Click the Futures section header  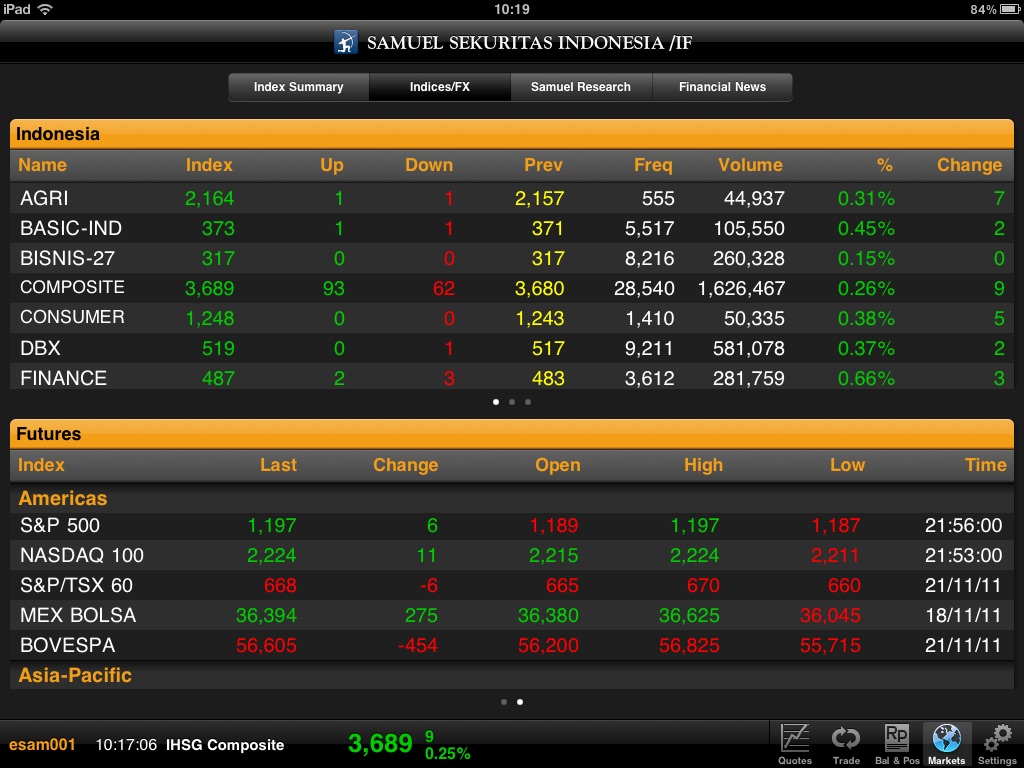coord(511,434)
